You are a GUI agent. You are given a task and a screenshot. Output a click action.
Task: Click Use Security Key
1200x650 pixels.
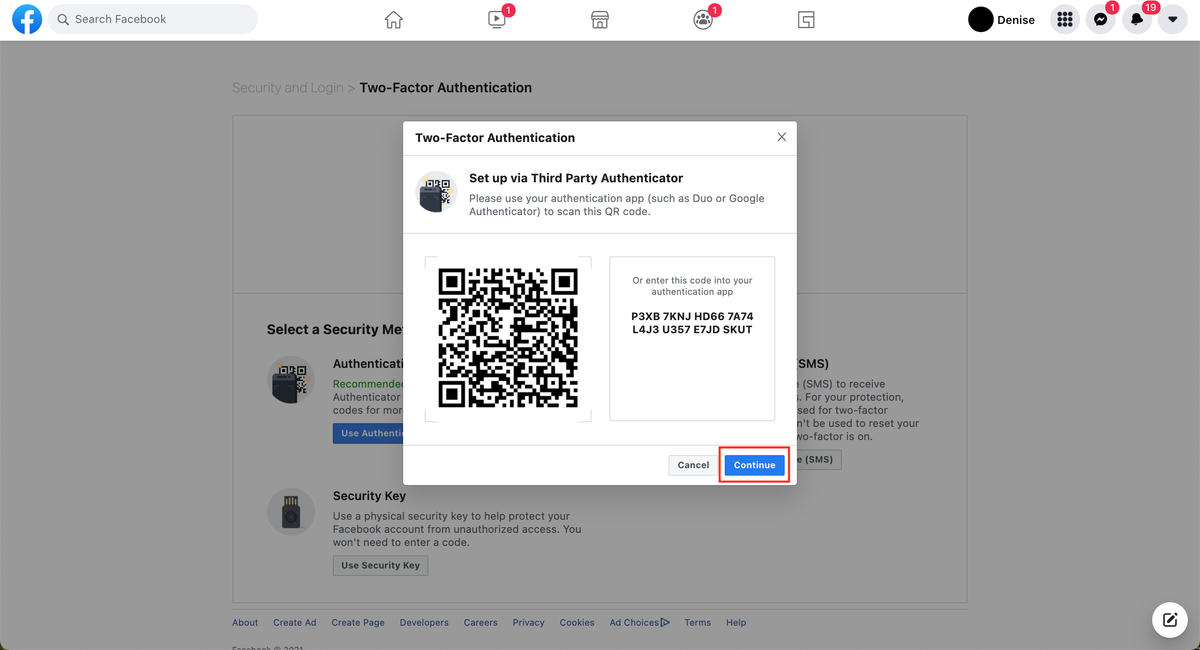click(x=380, y=565)
